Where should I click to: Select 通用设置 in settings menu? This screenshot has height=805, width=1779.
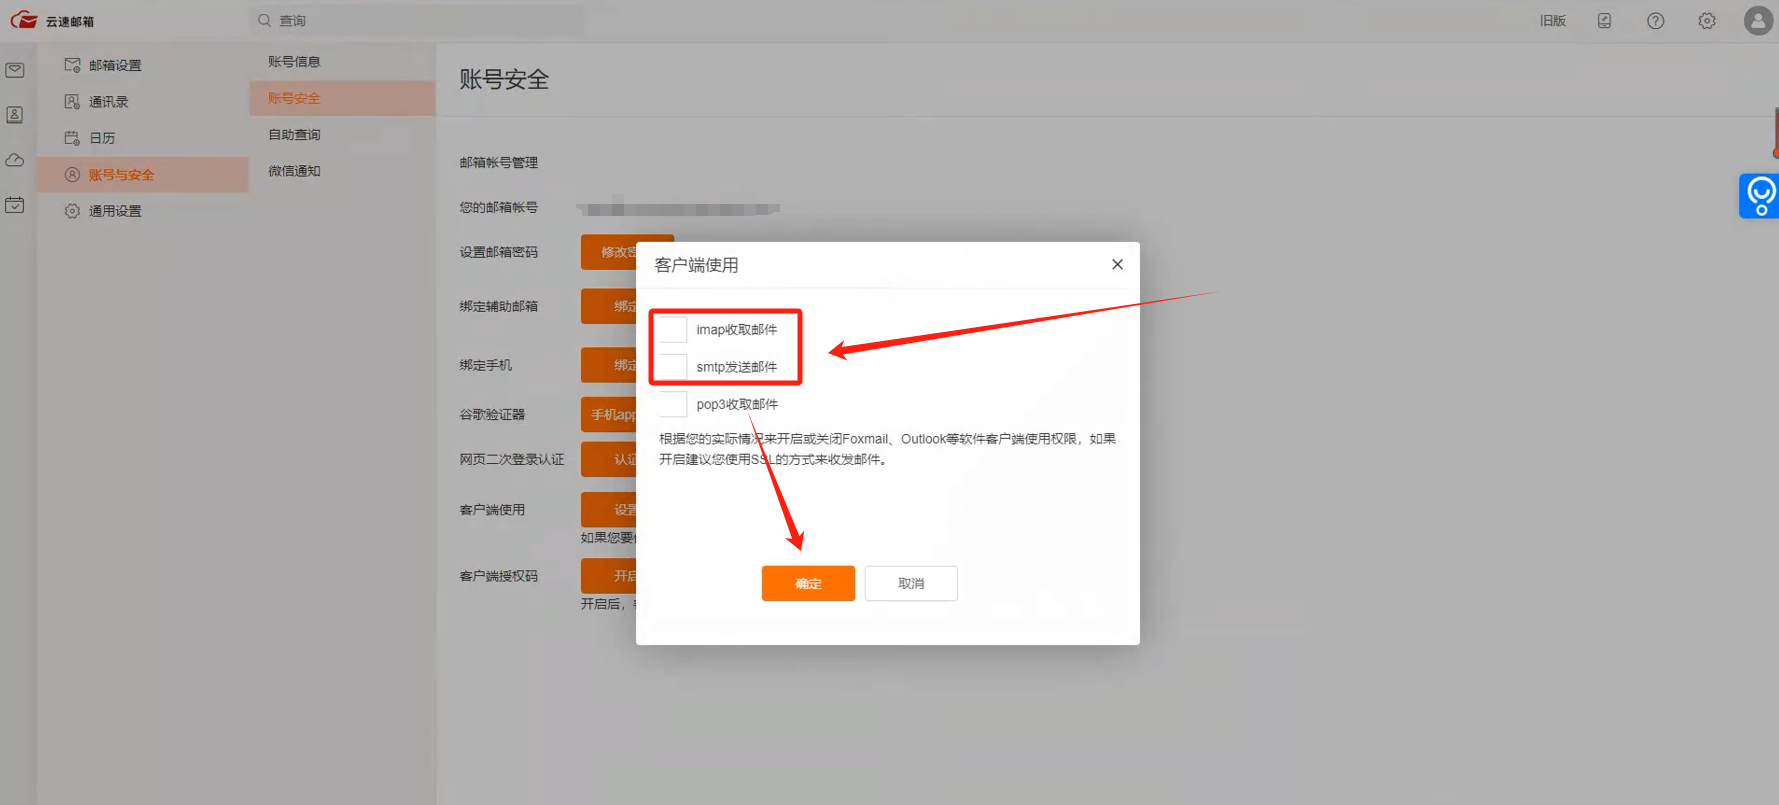(x=143, y=211)
